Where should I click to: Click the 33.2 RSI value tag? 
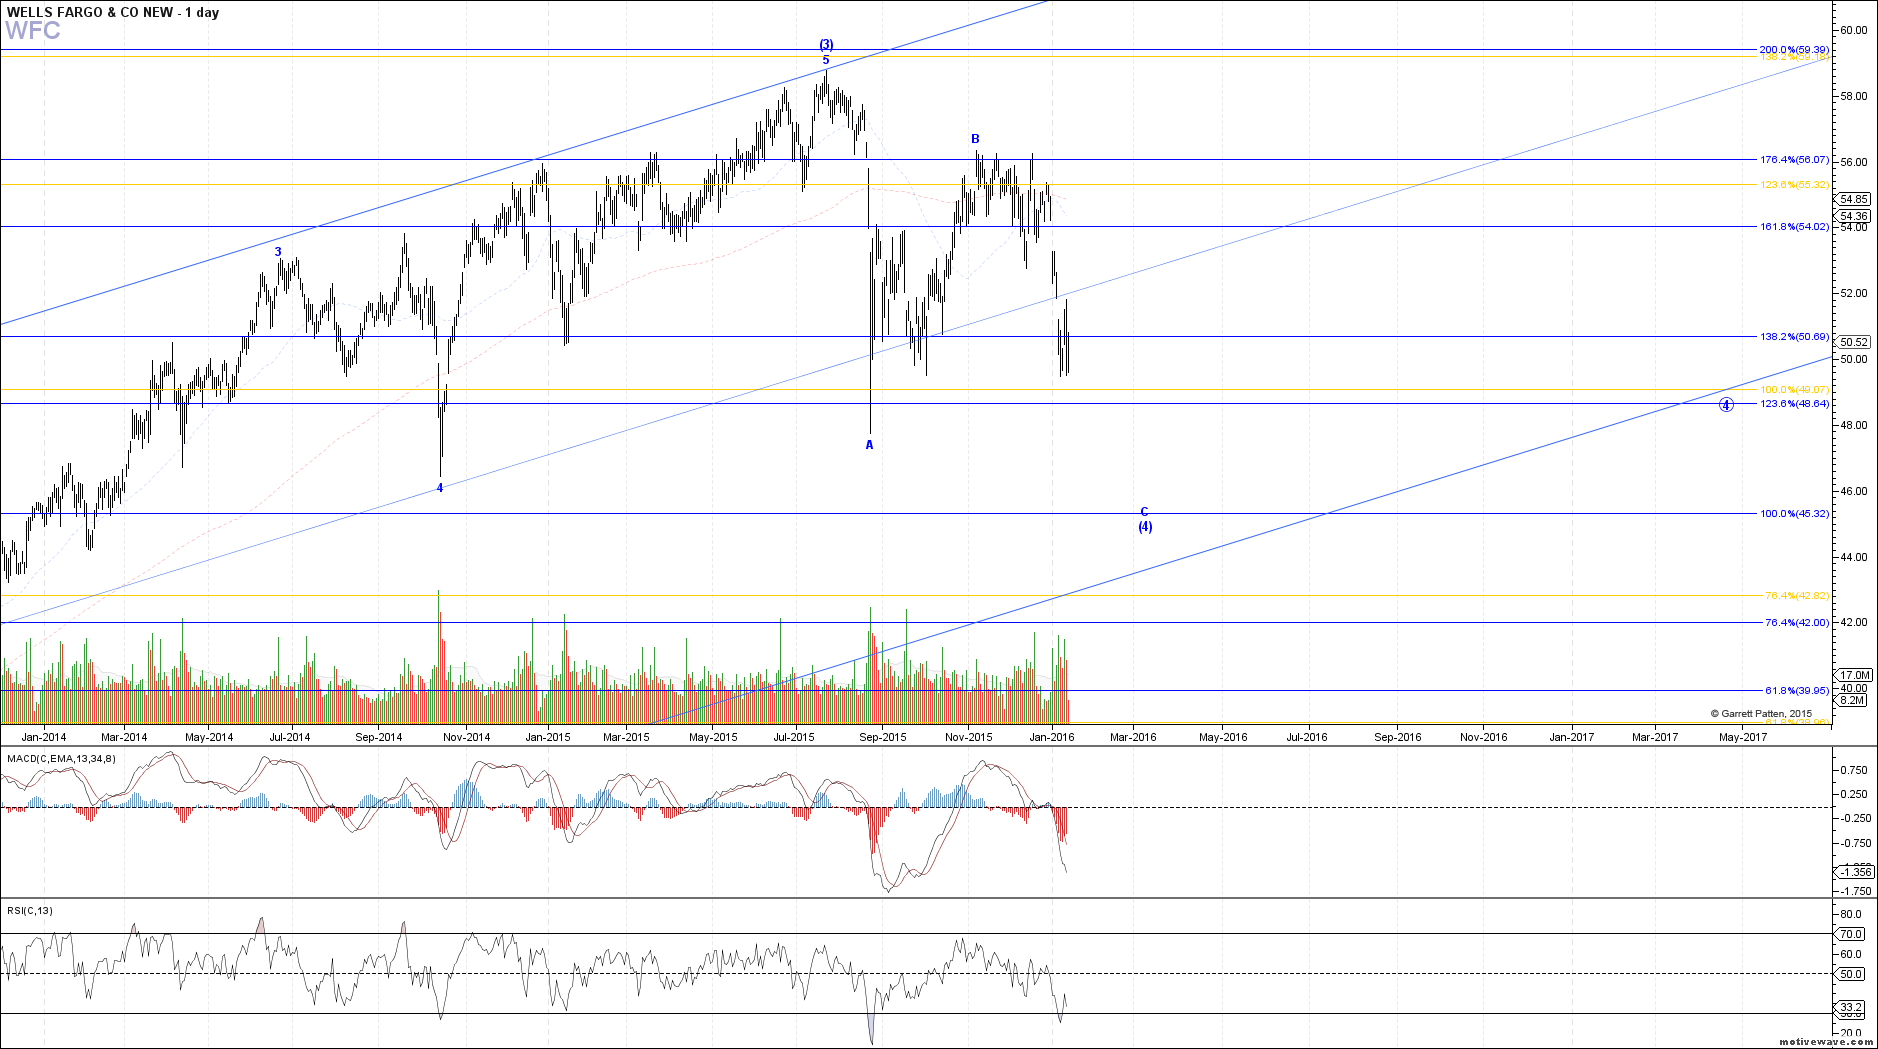(1851, 1007)
